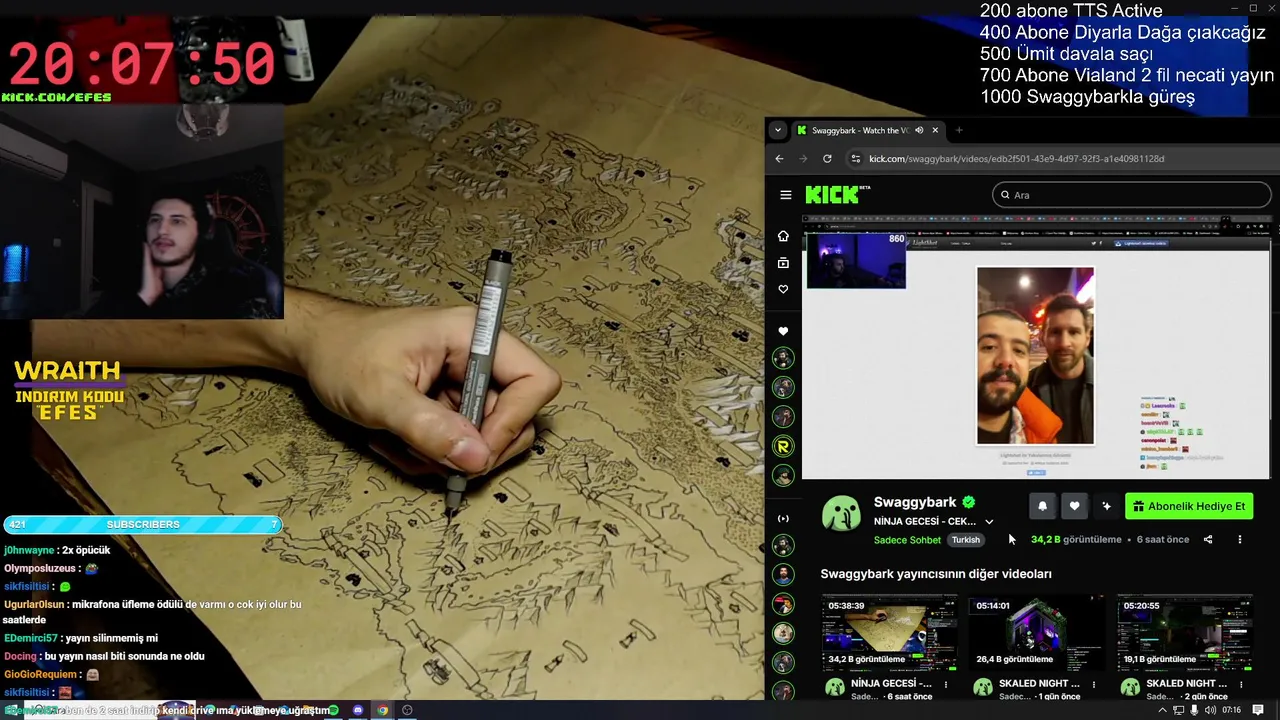Click the taskbar volume icon
This screenshot has width=1280, height=720.
point(1211,710)
